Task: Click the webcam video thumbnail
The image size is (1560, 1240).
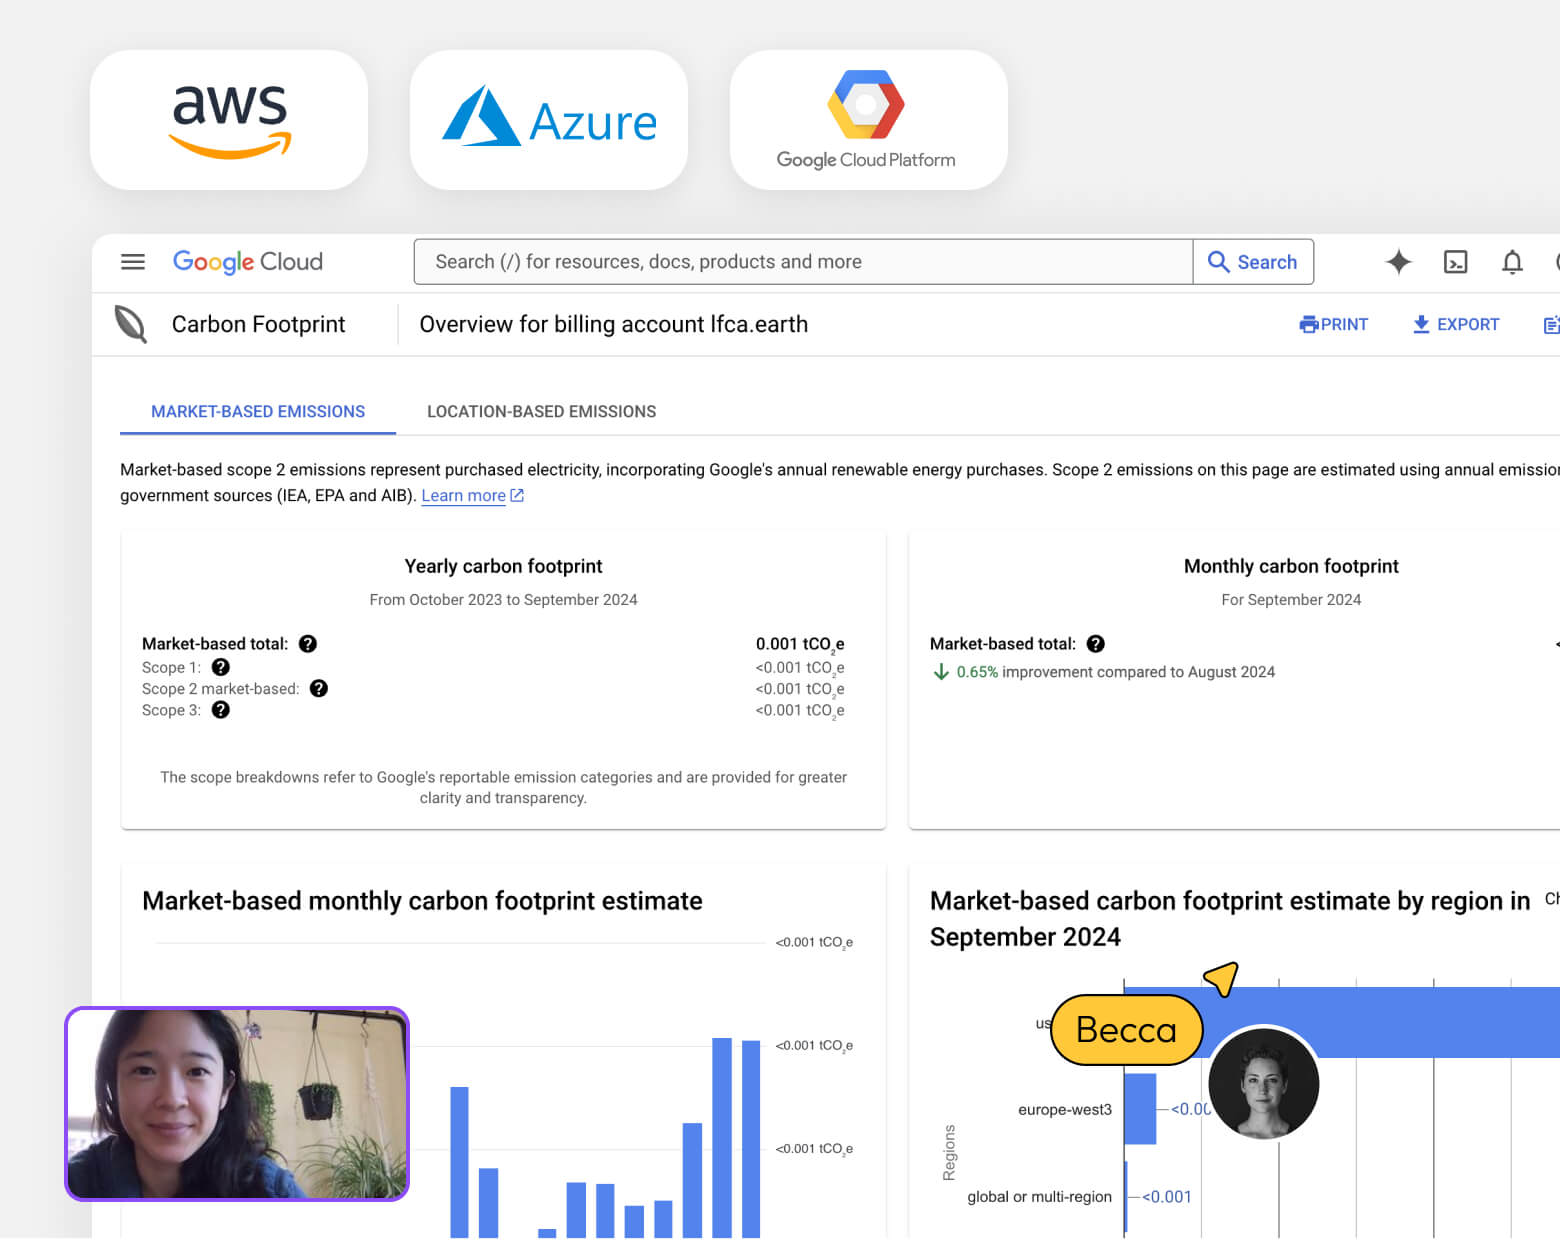Action: (x=237, y=1104)
